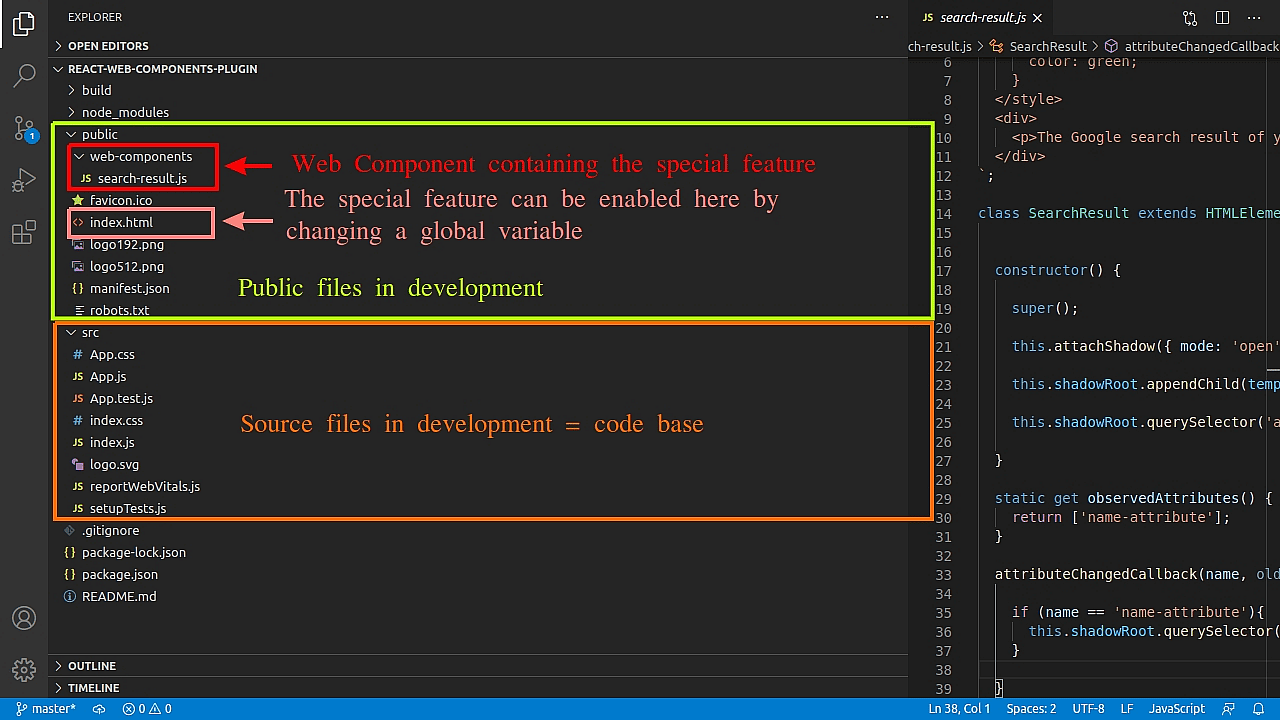Expand the OUTLINE section
Viewport: 1280px width, 720px height.
click(x=92, y=665)
